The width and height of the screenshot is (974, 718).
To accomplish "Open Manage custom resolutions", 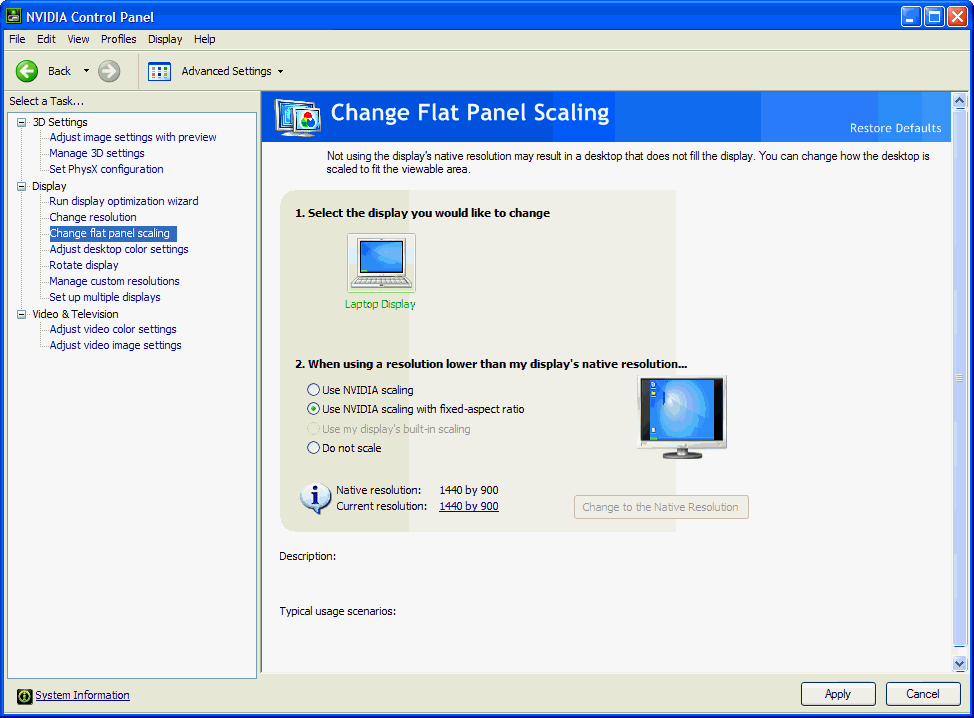I will click(114, 281).
